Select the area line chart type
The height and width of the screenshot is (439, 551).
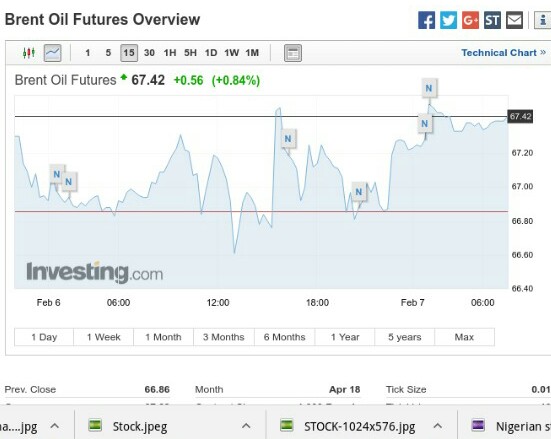click(x=53, y=53)
